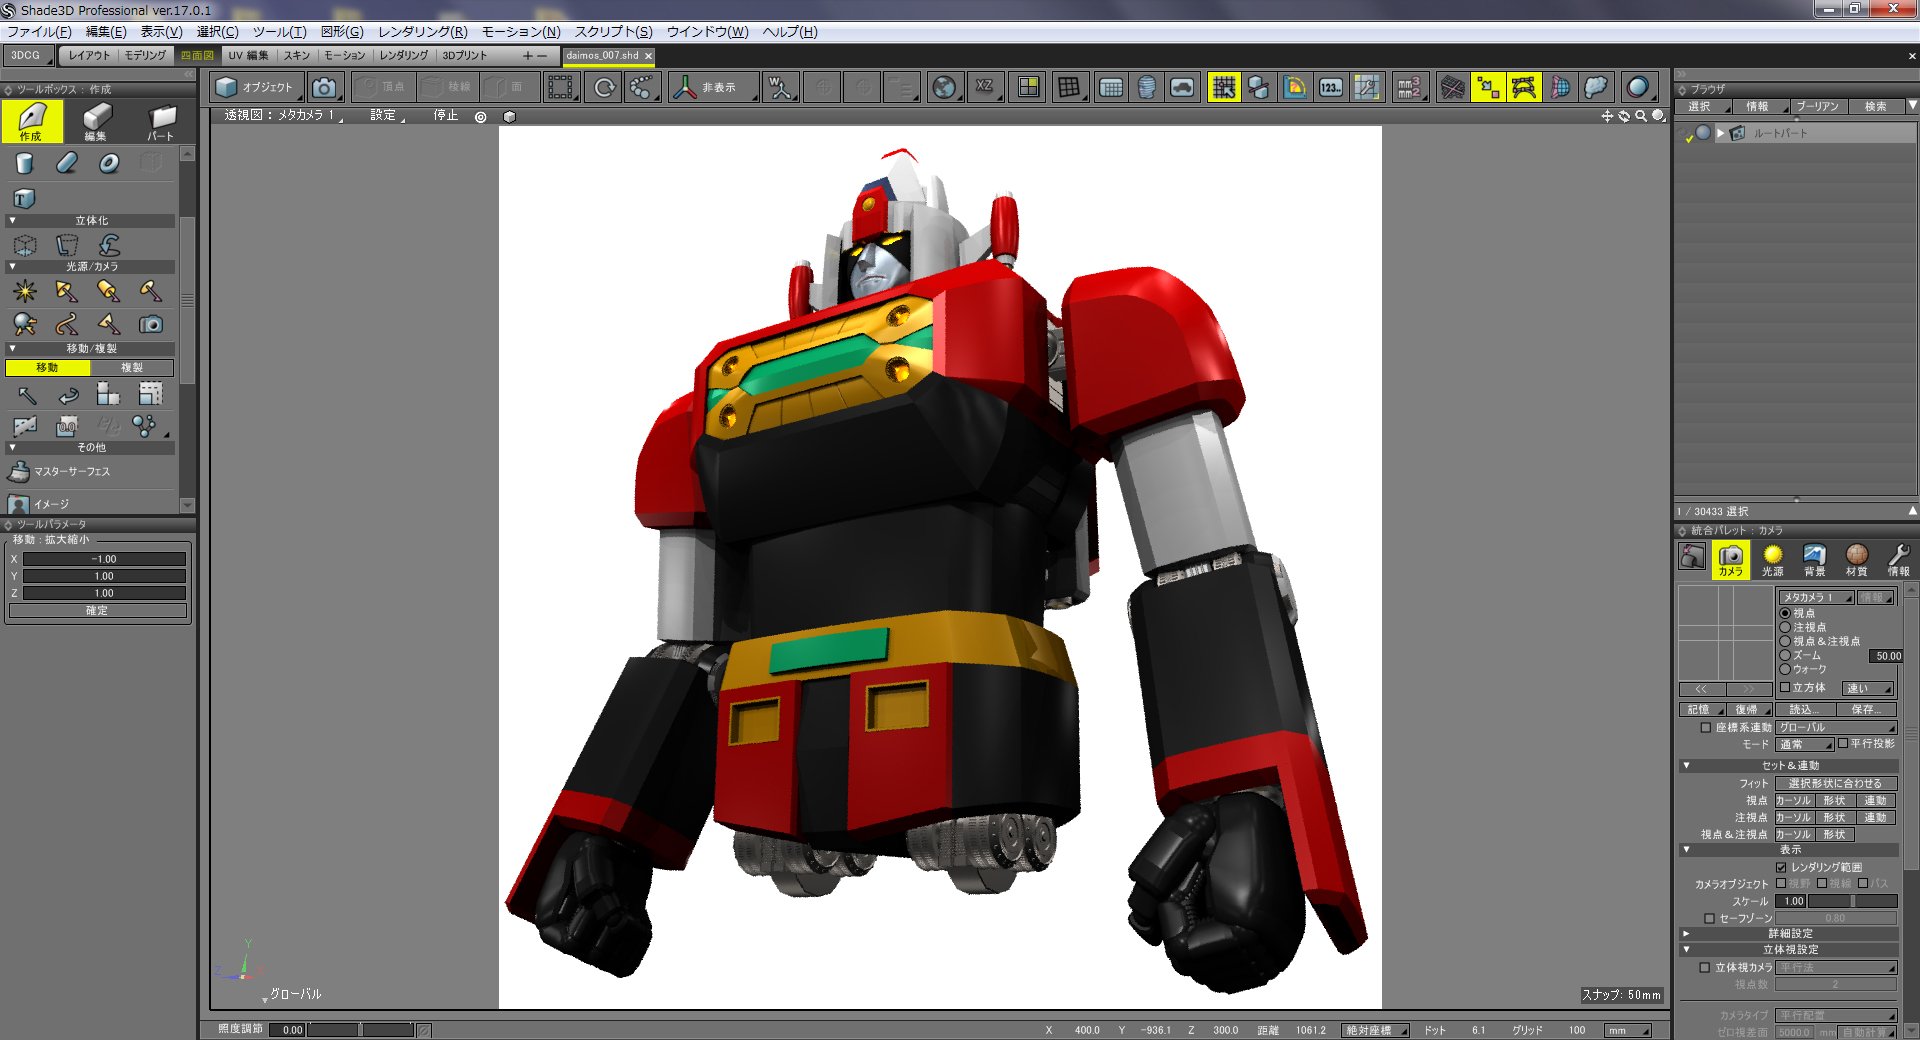Image resolution: width=1920 pixels, height=1040 pixels.
Task: Adjust the スケール slider in camera display
Action: click(1853, 901)
